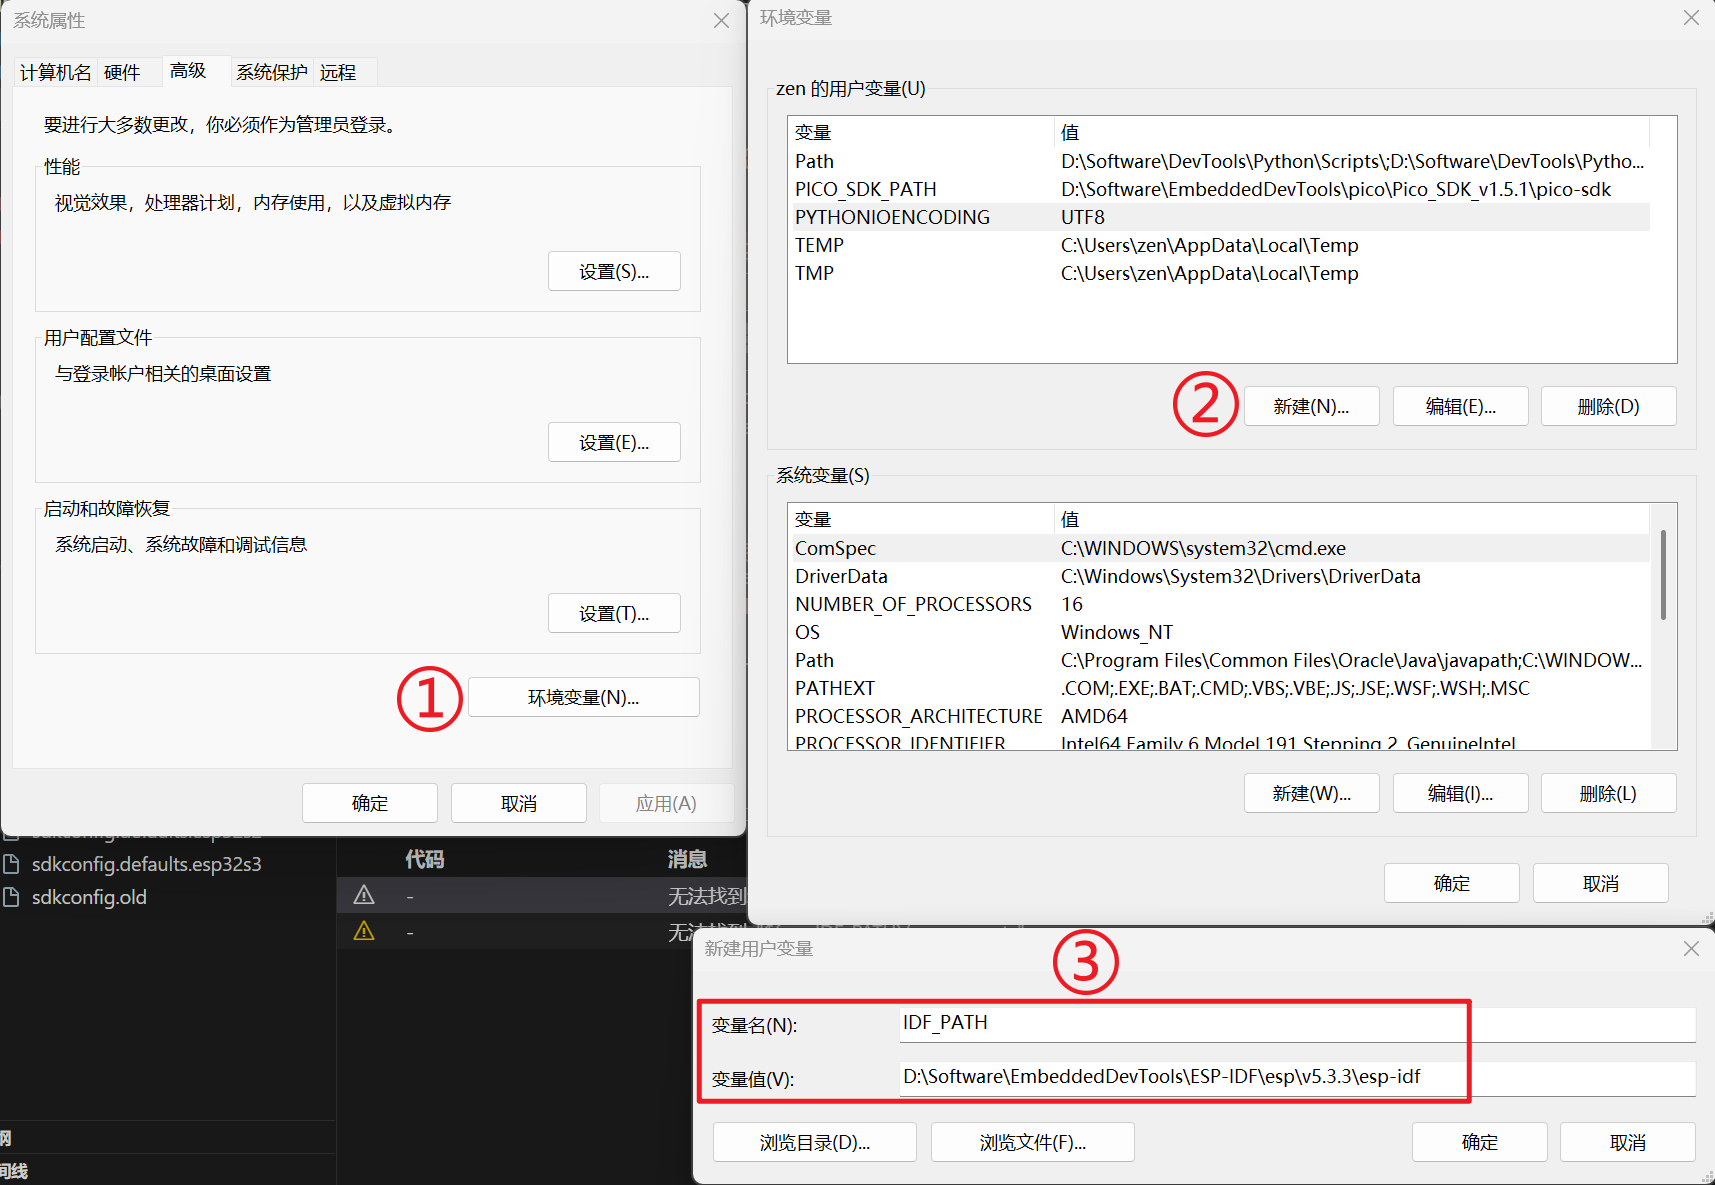Switch to the 计算机名 tab
This screenshot has height=1185, width=1715.
point(54,71)
